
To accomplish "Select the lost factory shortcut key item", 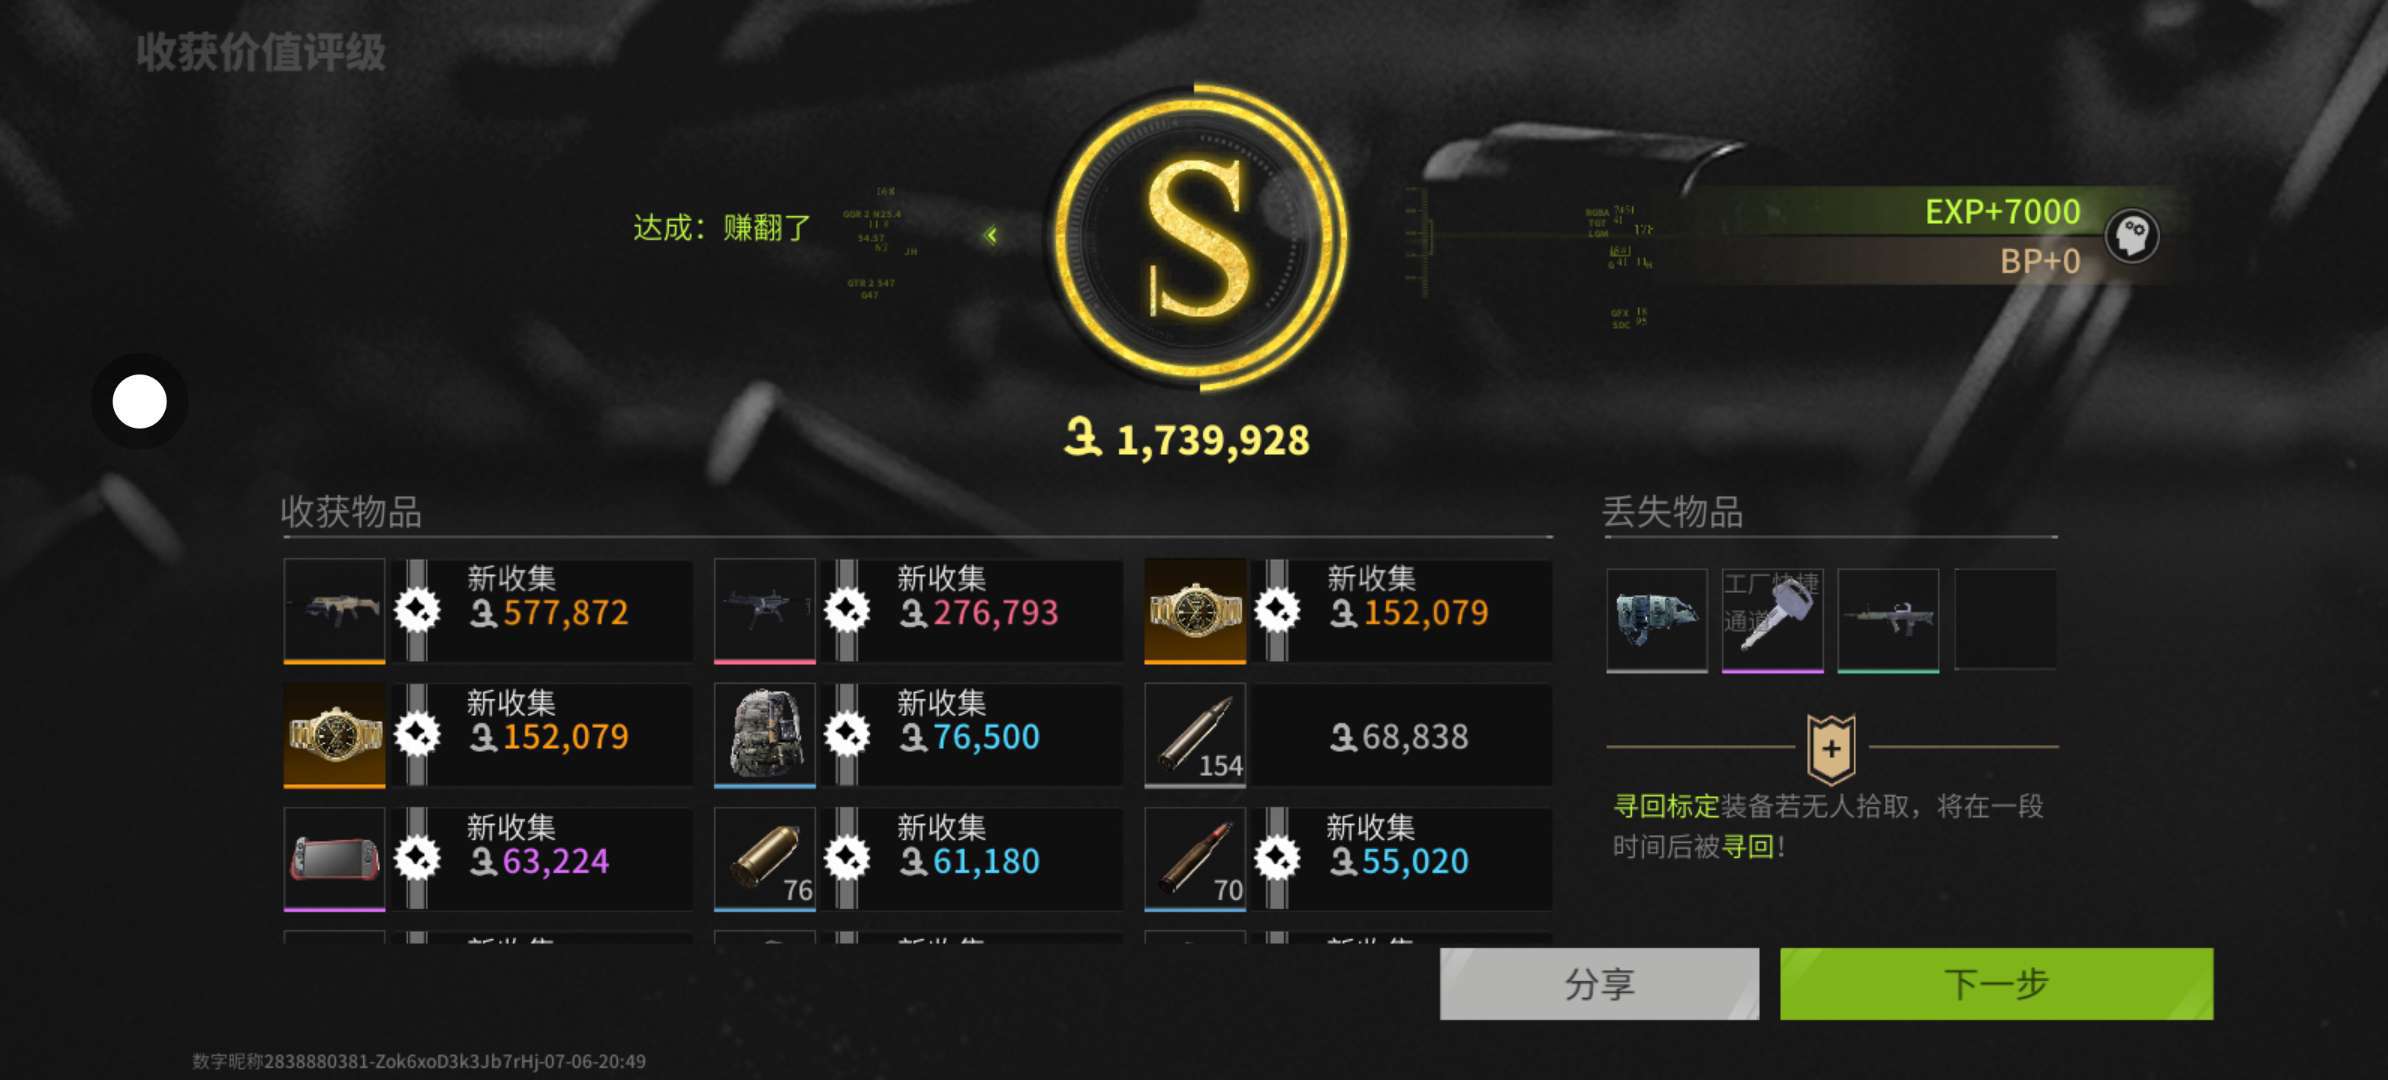I will [1773, 620].
